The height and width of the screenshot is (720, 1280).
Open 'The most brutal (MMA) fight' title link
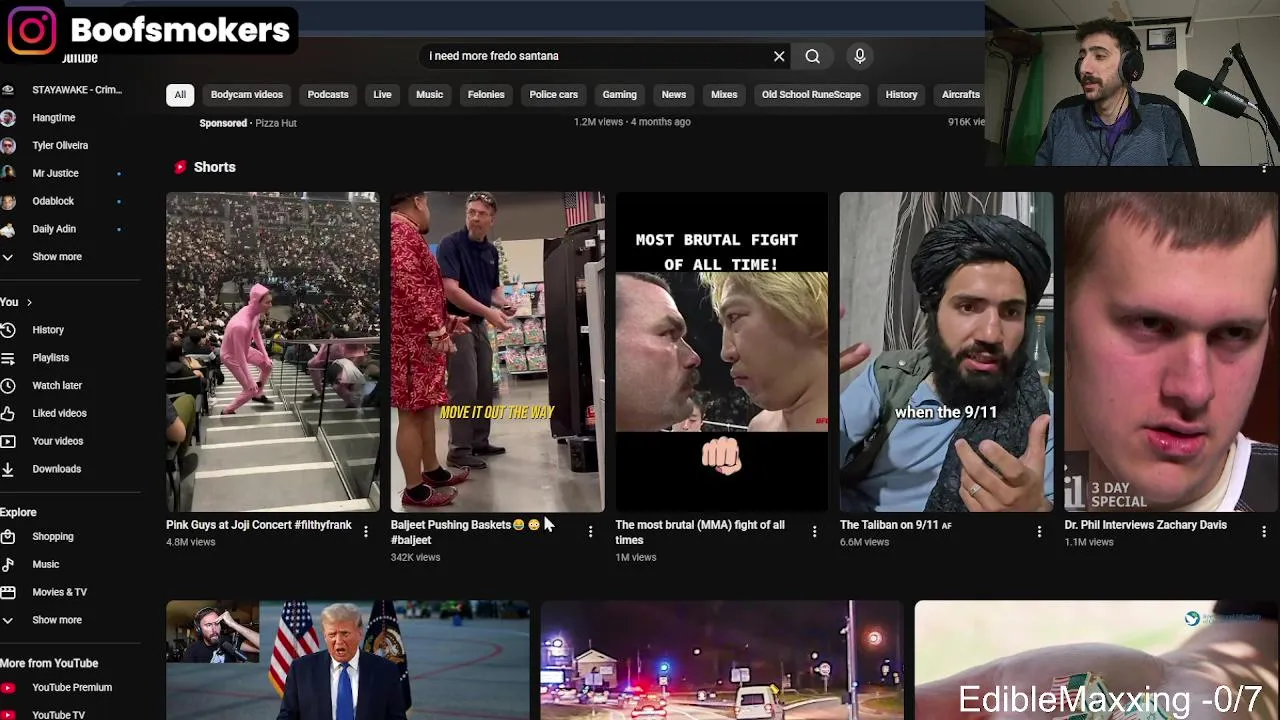tap(700, 532)
